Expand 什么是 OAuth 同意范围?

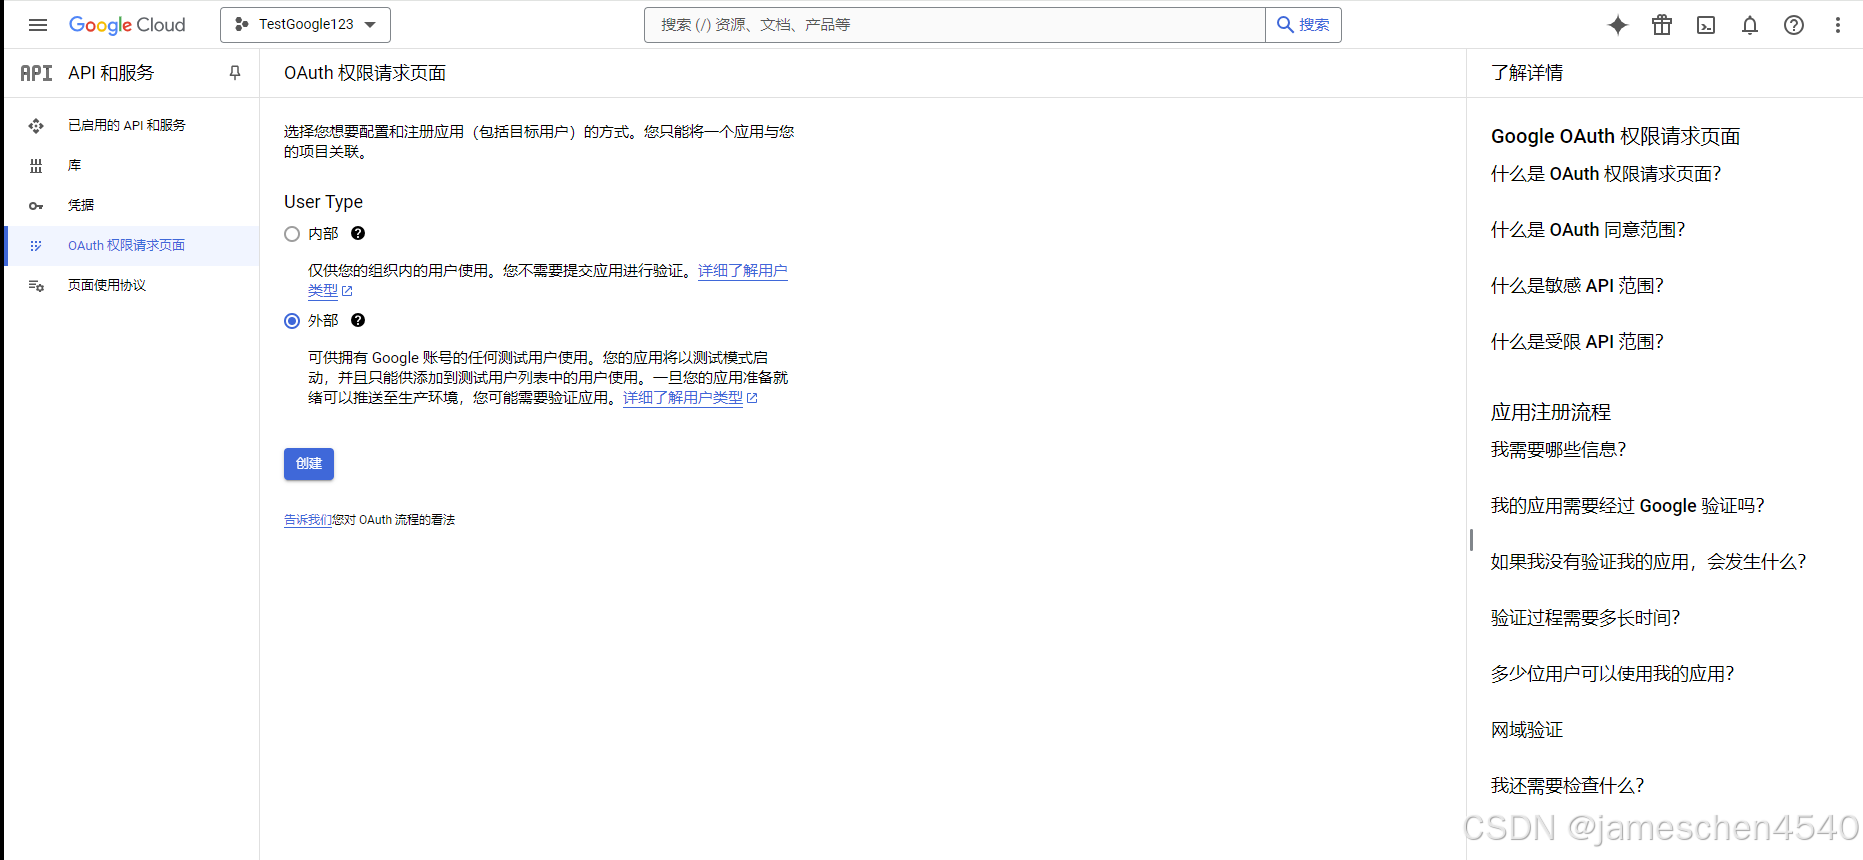(x=1588, y=230)
